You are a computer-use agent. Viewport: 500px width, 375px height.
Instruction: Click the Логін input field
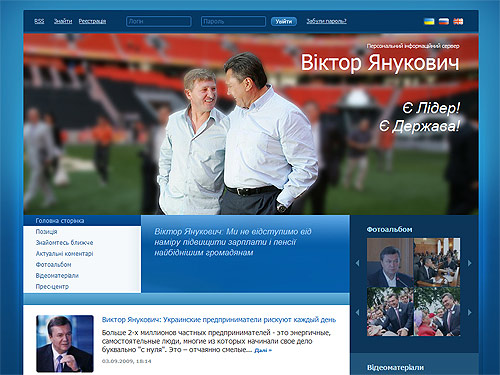[159, 21]
